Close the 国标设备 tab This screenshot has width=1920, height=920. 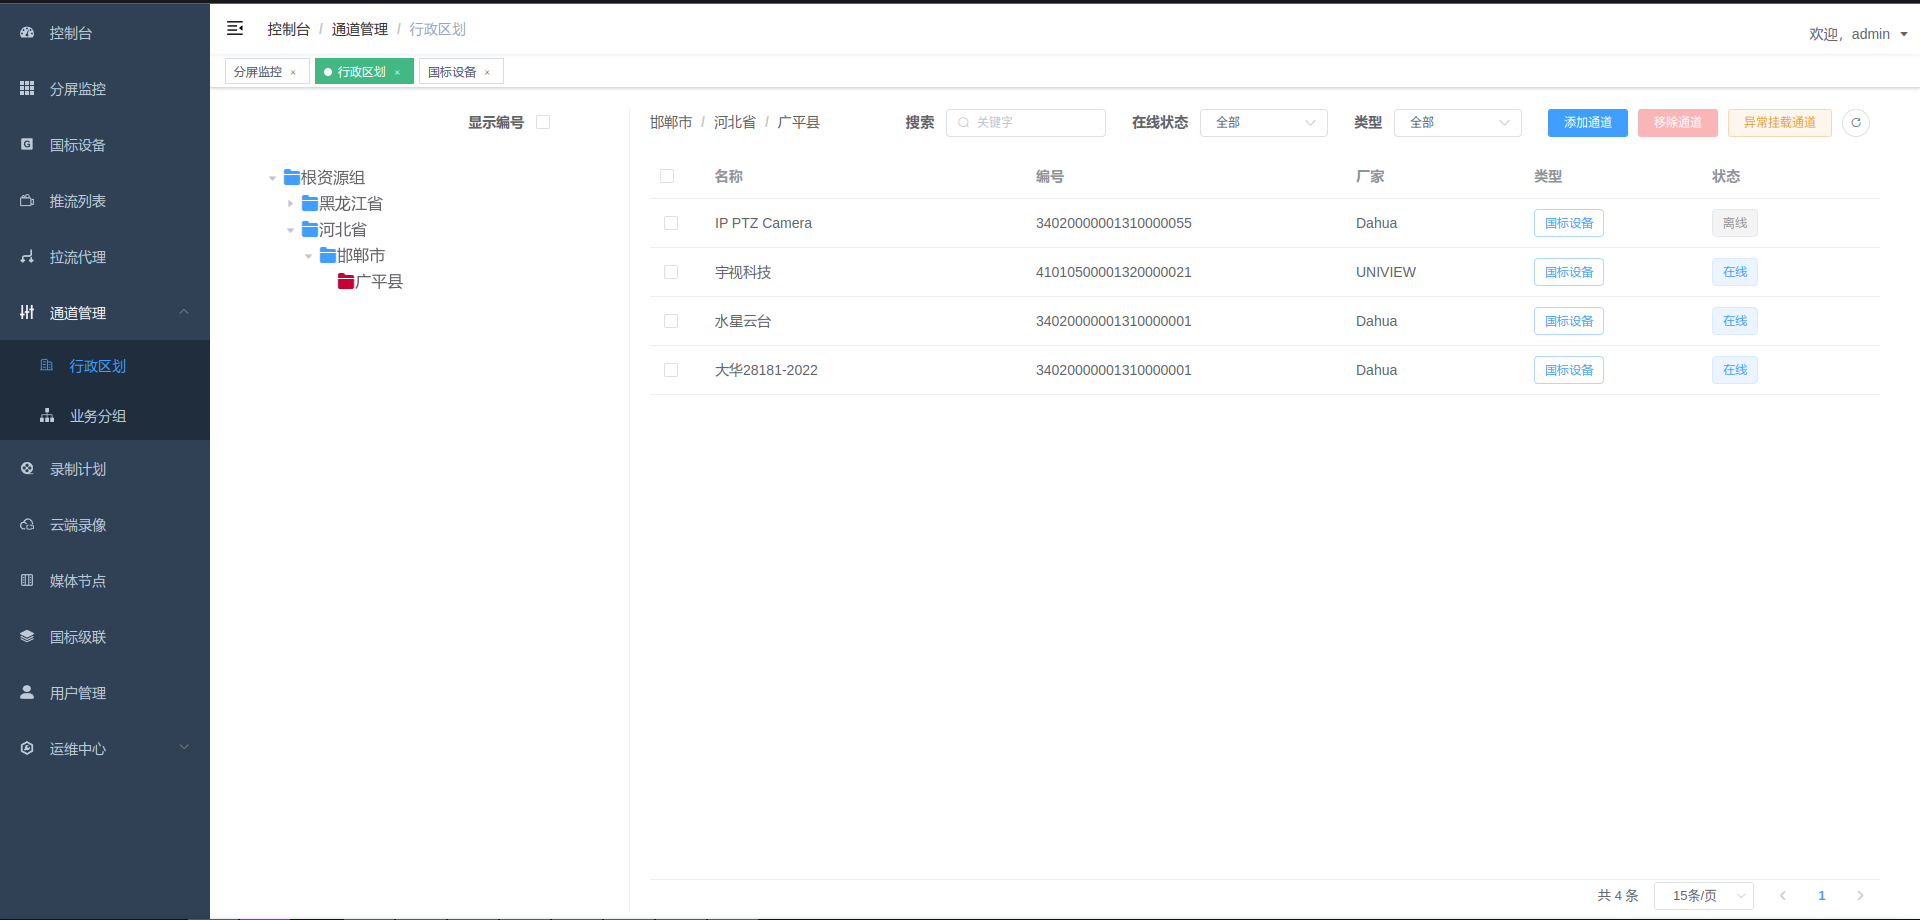click(x=488, y=73)
